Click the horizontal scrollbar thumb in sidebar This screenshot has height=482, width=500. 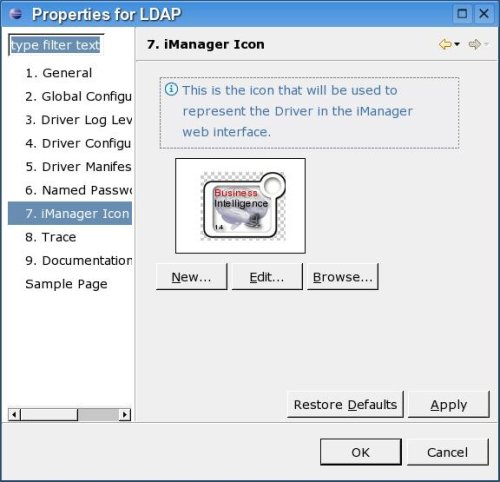point(49,415)
